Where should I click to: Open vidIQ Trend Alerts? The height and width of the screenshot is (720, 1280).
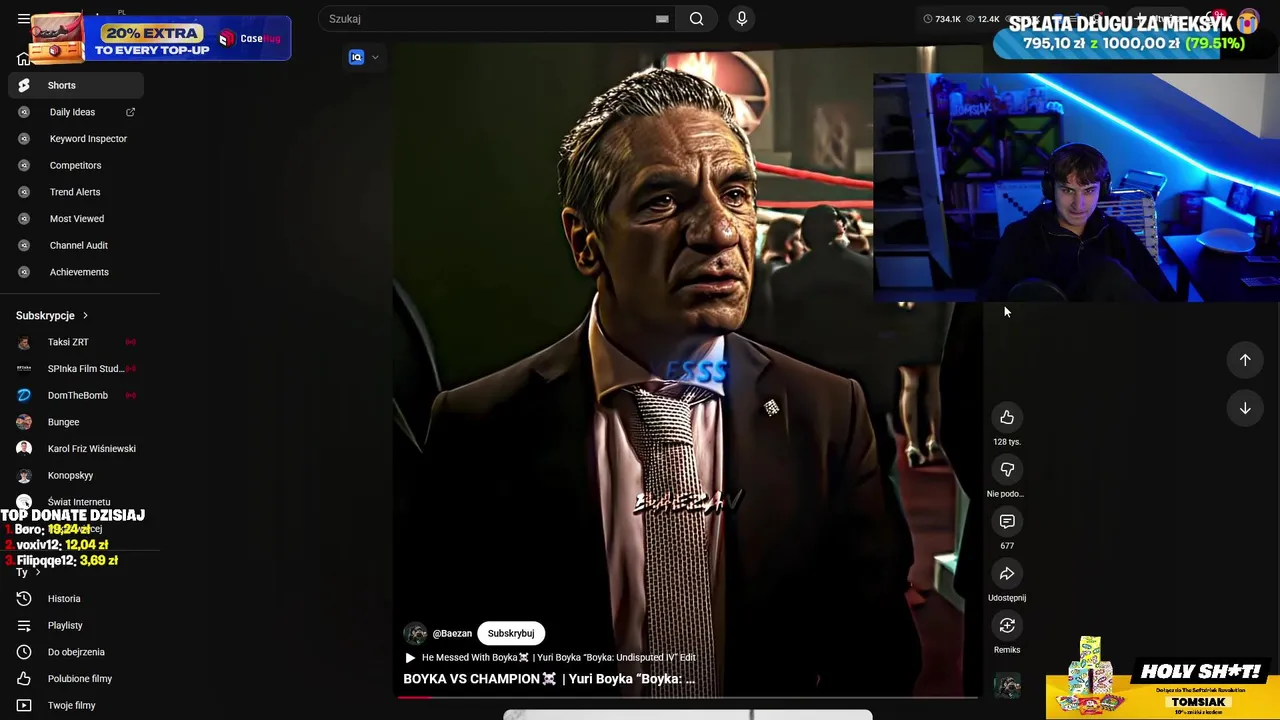75,192
